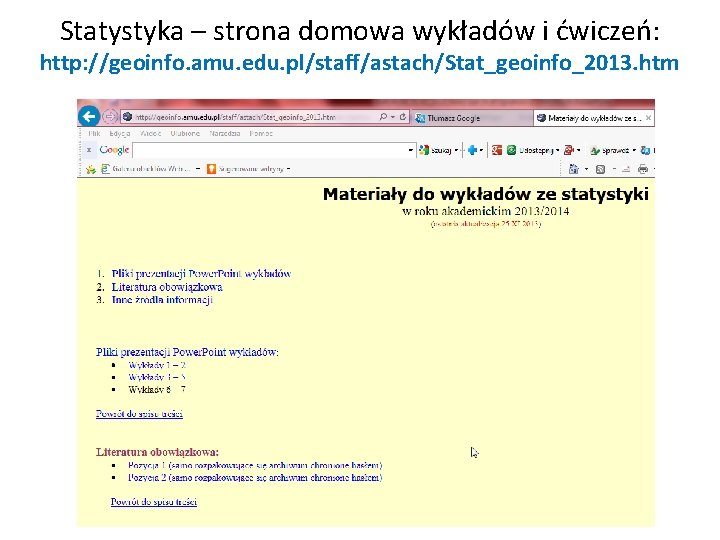
Task: Click the Pliki prezentacji PowerPoint wykładów: section heading
Action: point(187,352)
